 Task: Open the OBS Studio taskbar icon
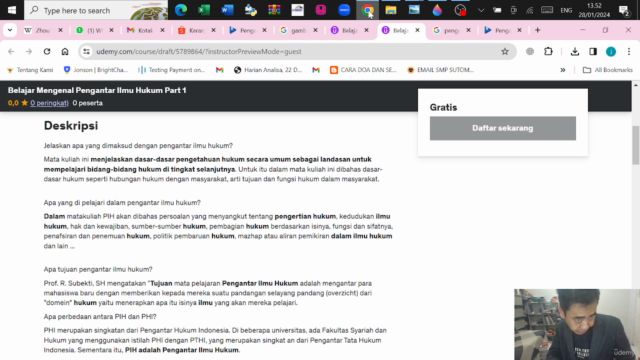pos(460,10)
